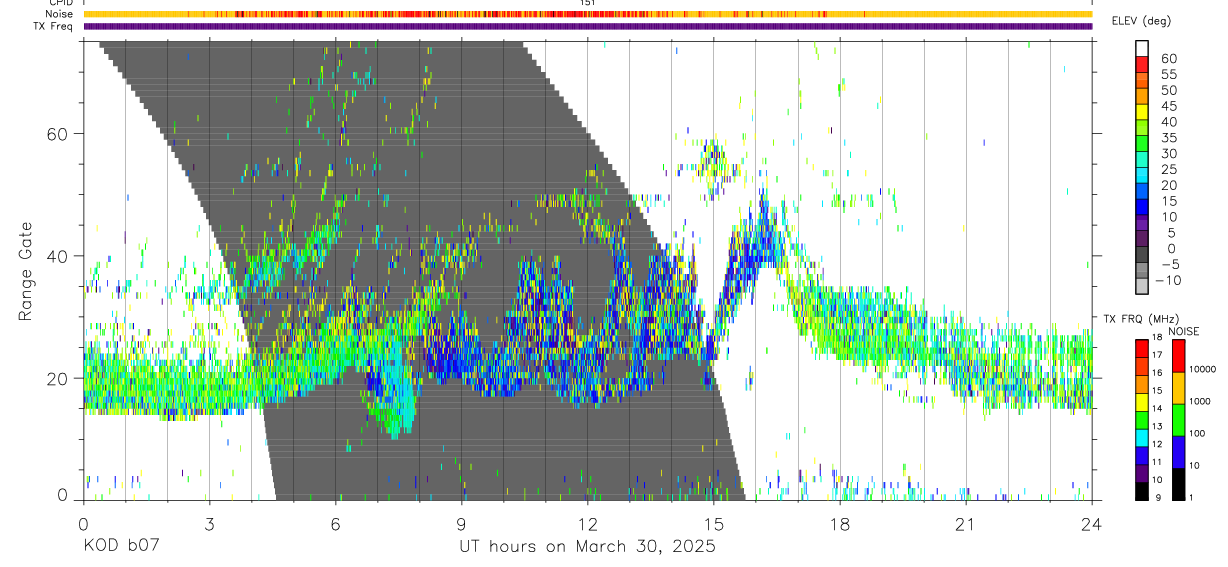
Task: Click the '1000' value in the NOISE legend
Action: pyautogui.click(x=1202, y=401)
